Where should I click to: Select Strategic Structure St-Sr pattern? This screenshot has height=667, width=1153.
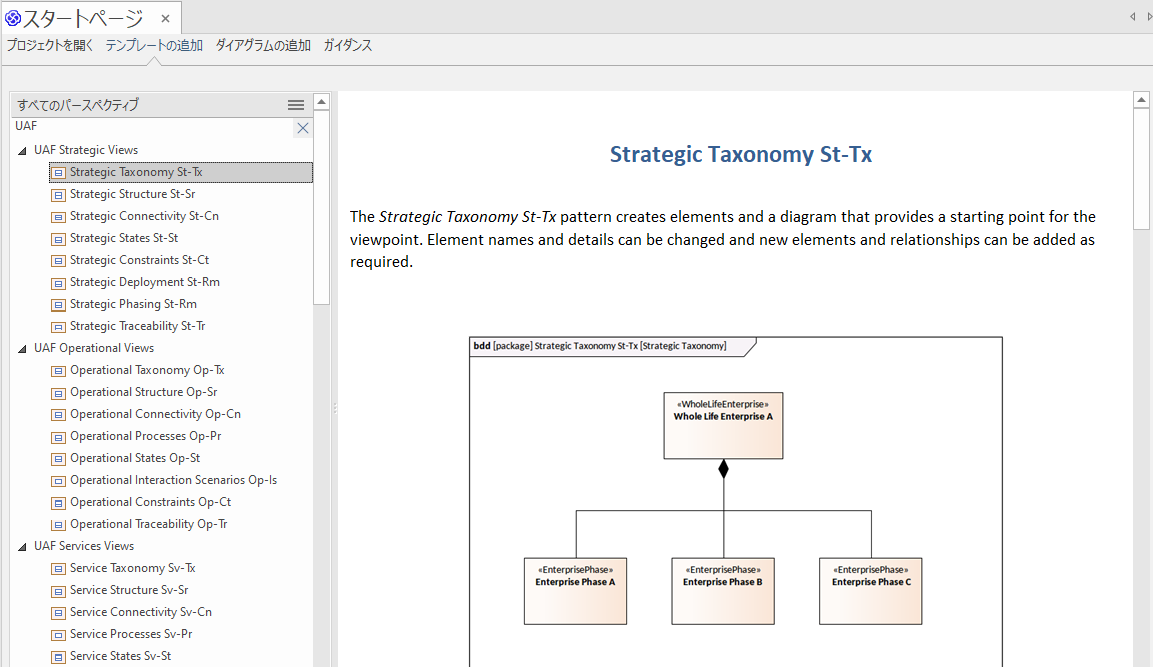point(132,194)
